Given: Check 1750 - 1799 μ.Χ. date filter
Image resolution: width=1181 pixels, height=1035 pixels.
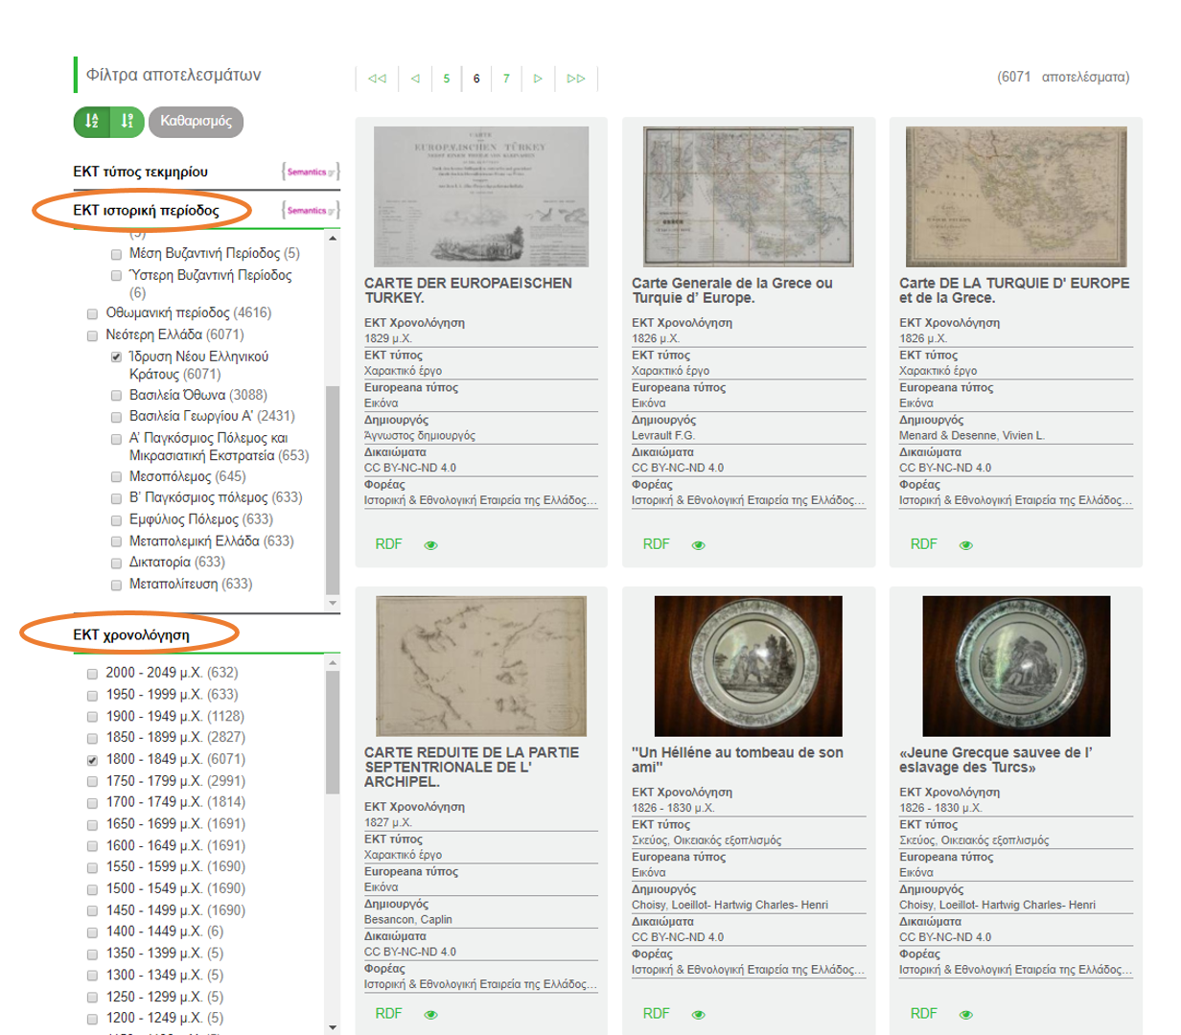Looking at the screenshot, I should point(92,782).
